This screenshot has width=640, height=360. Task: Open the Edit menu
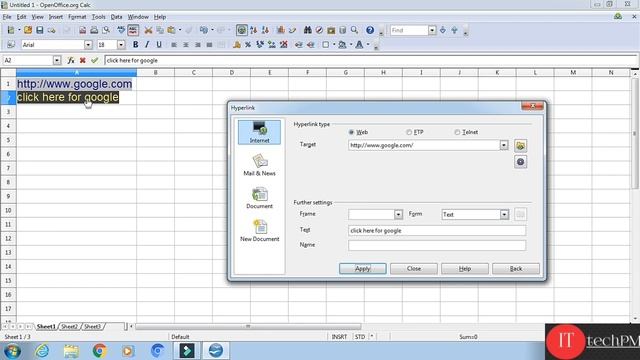21,17
